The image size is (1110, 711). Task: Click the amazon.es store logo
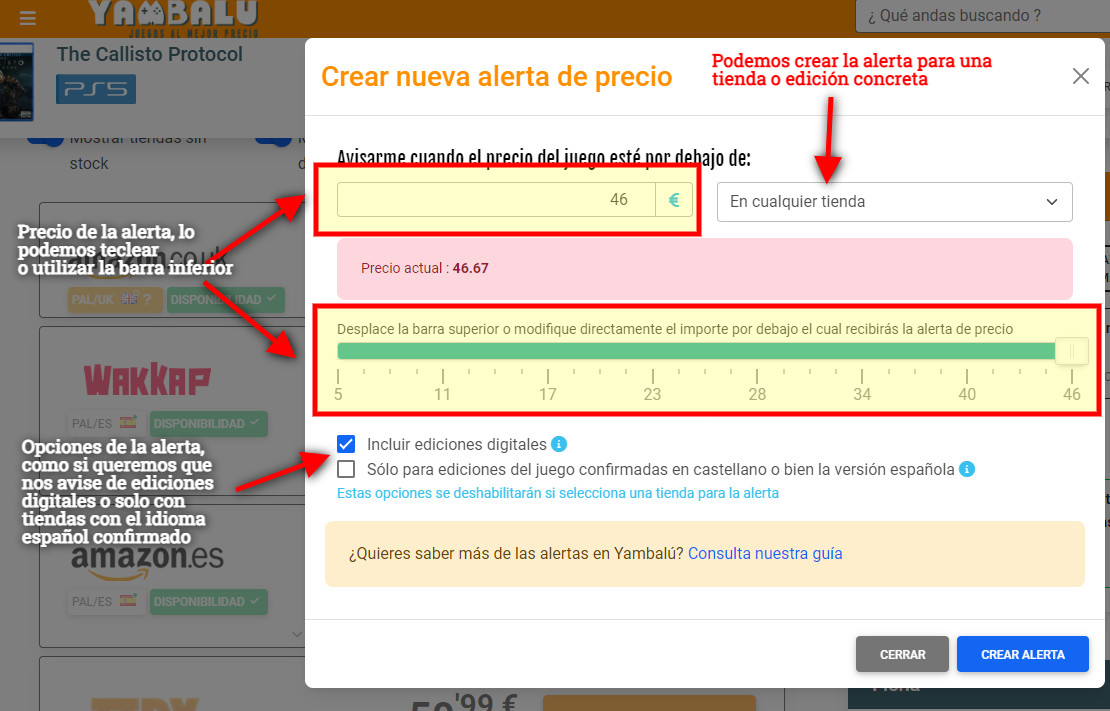(147, 558)
